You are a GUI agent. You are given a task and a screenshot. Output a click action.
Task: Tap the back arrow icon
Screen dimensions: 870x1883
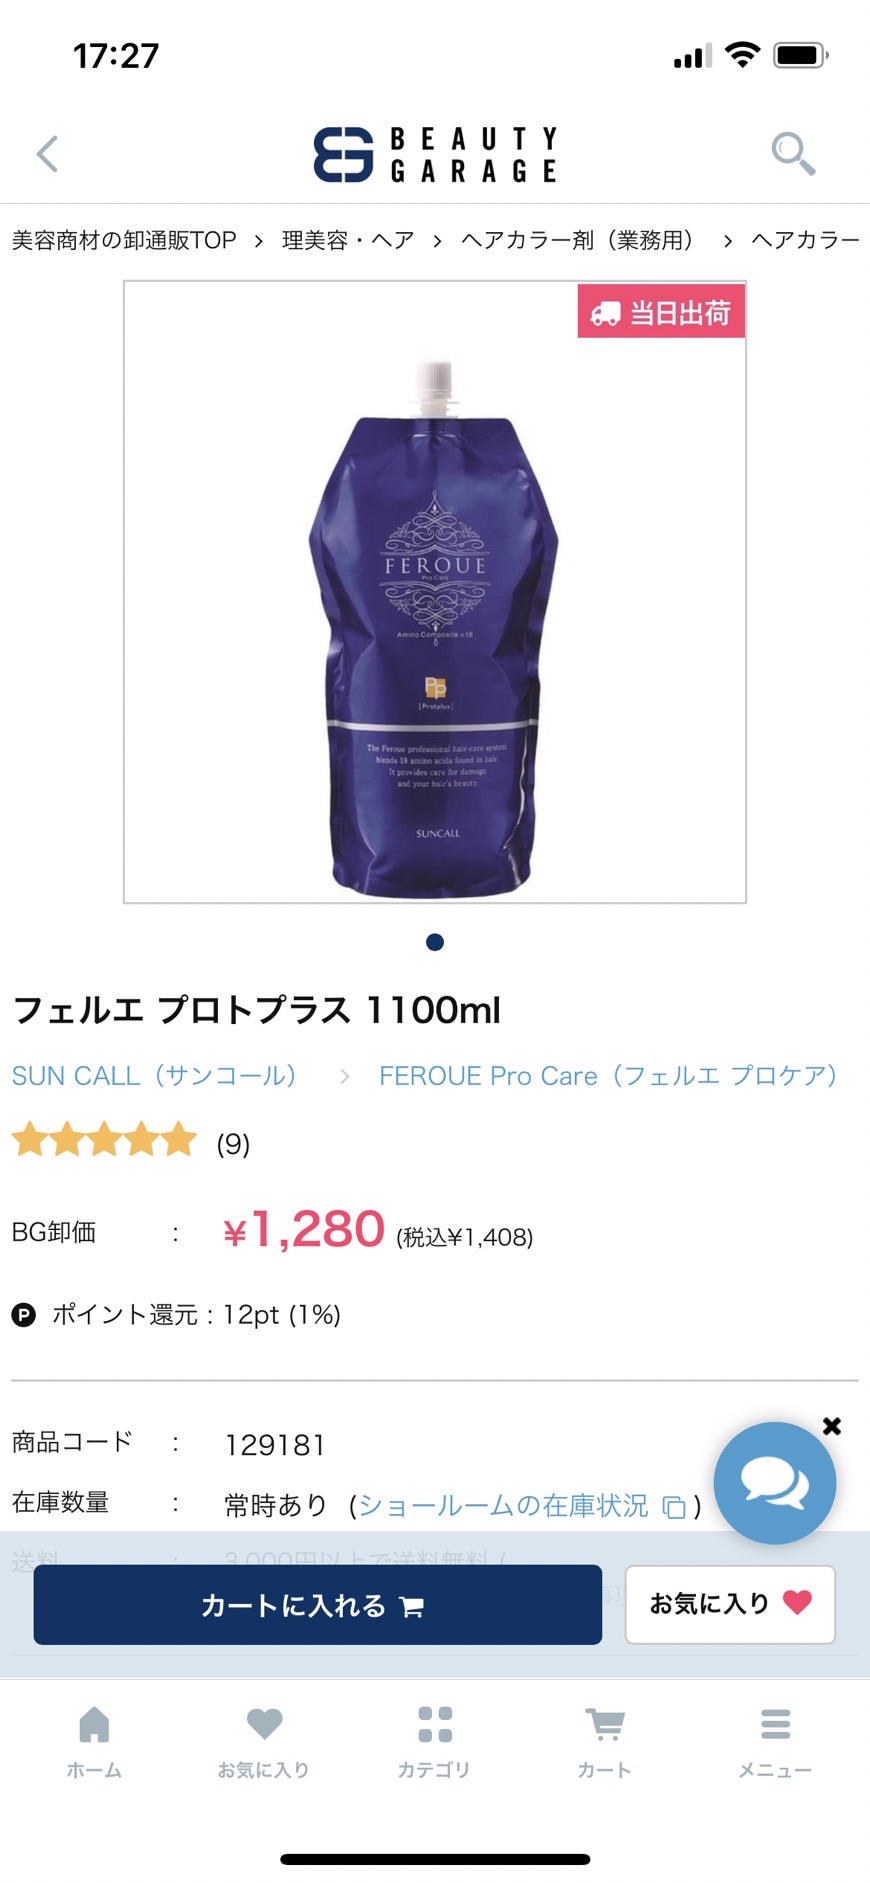[47, 154]
